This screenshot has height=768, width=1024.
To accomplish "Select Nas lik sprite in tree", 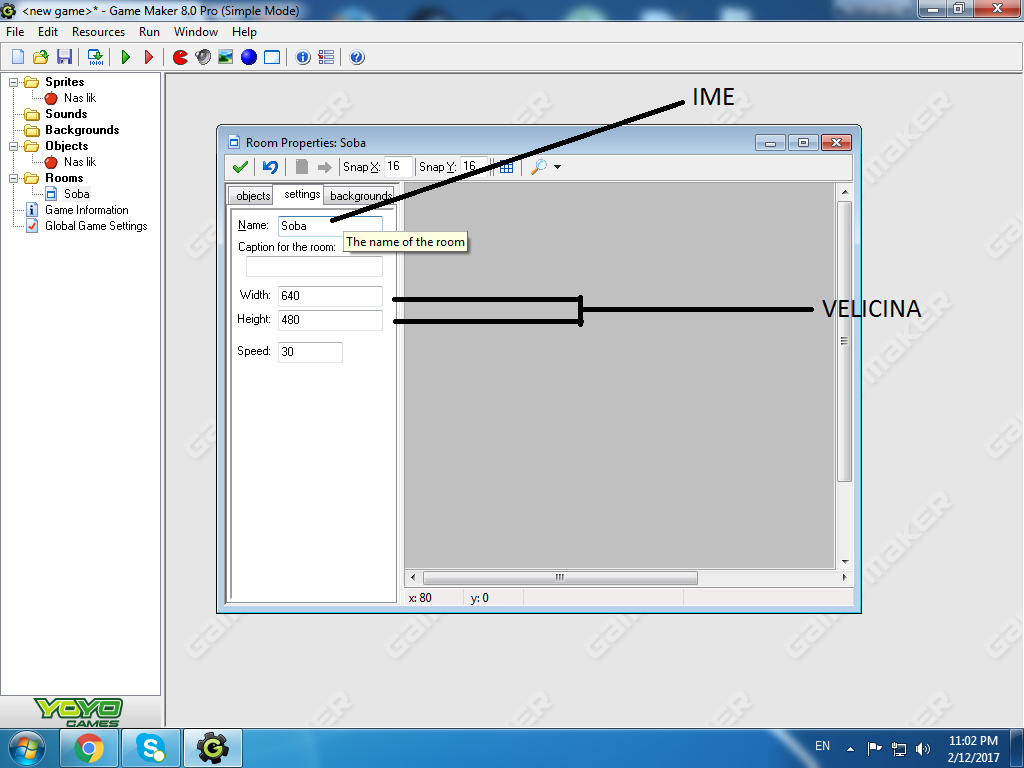I will point(80,98).
